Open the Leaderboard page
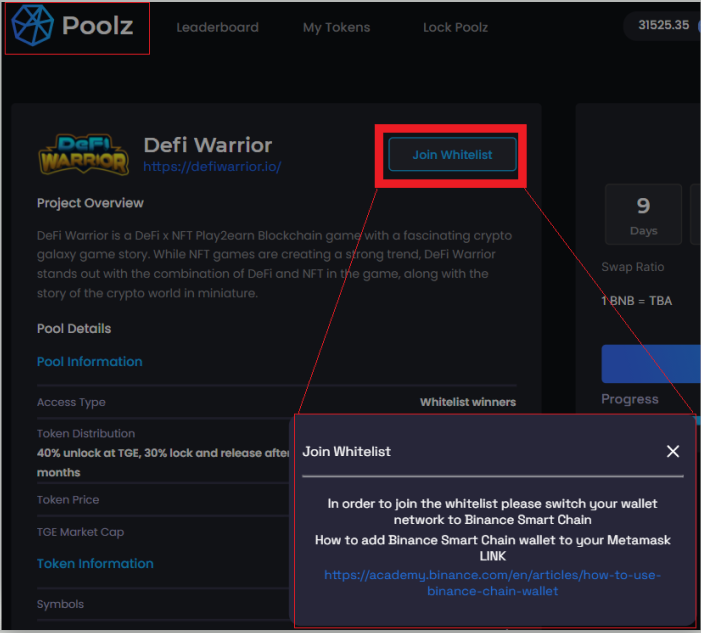Image resolution: width=701 pixels, height=633 pixels. [217, 28]
